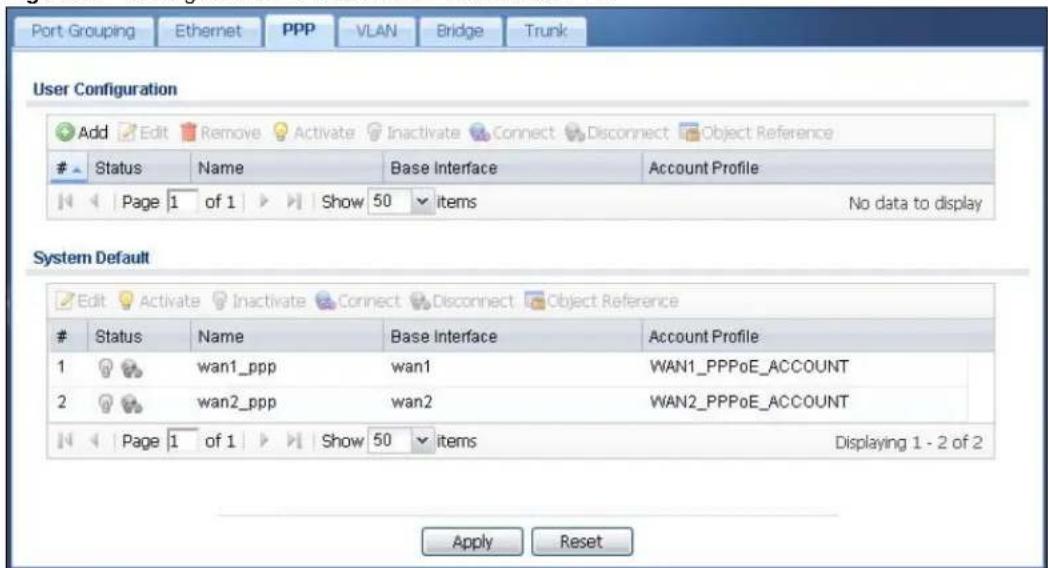Click wan1_ppp connection status icon
1048x568 pixels.
132,368
